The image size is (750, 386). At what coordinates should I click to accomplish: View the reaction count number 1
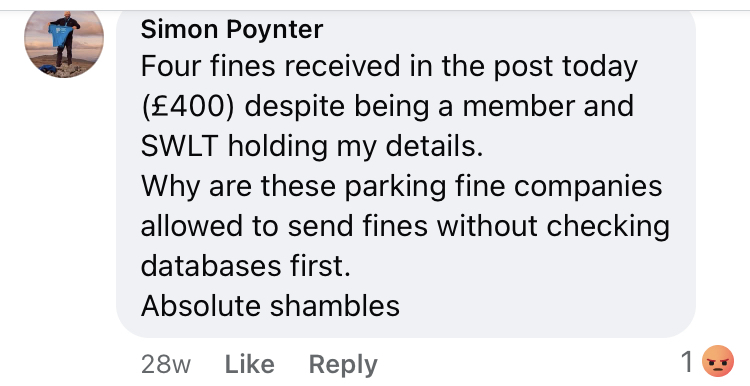click(x=687, y=362)
